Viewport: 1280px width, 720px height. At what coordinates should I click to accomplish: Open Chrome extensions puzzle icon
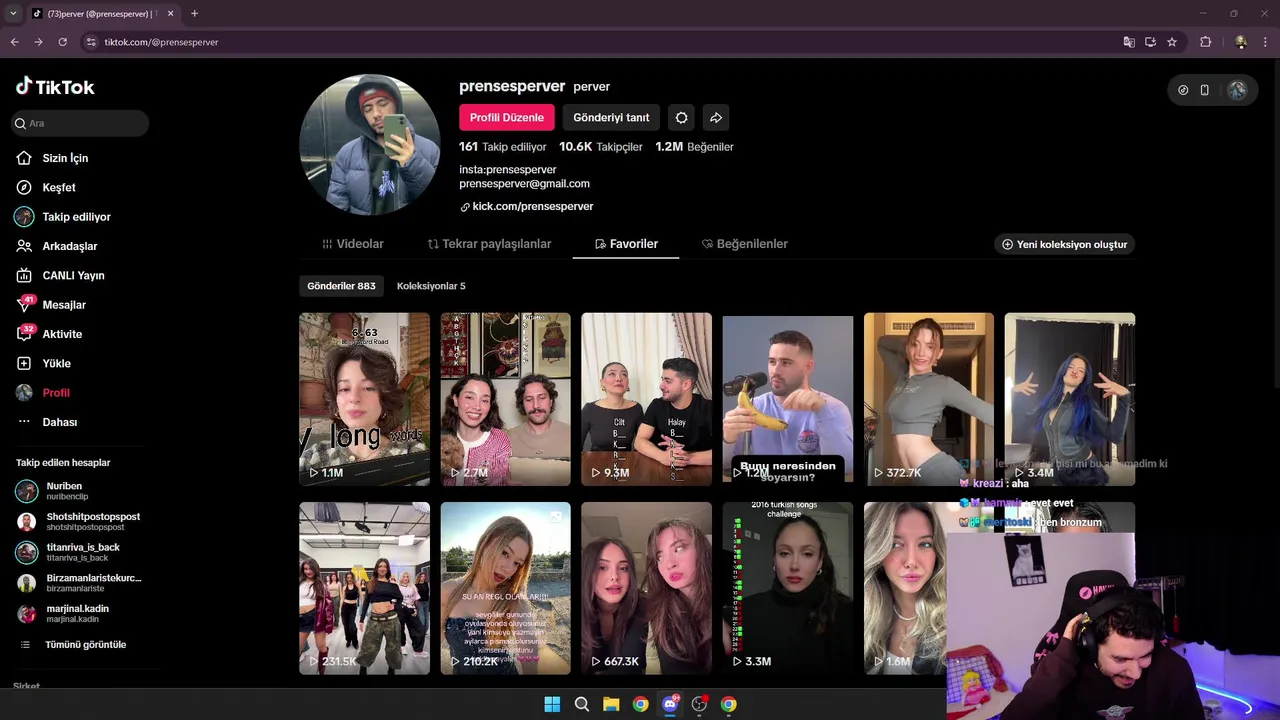coord(1205,42)
